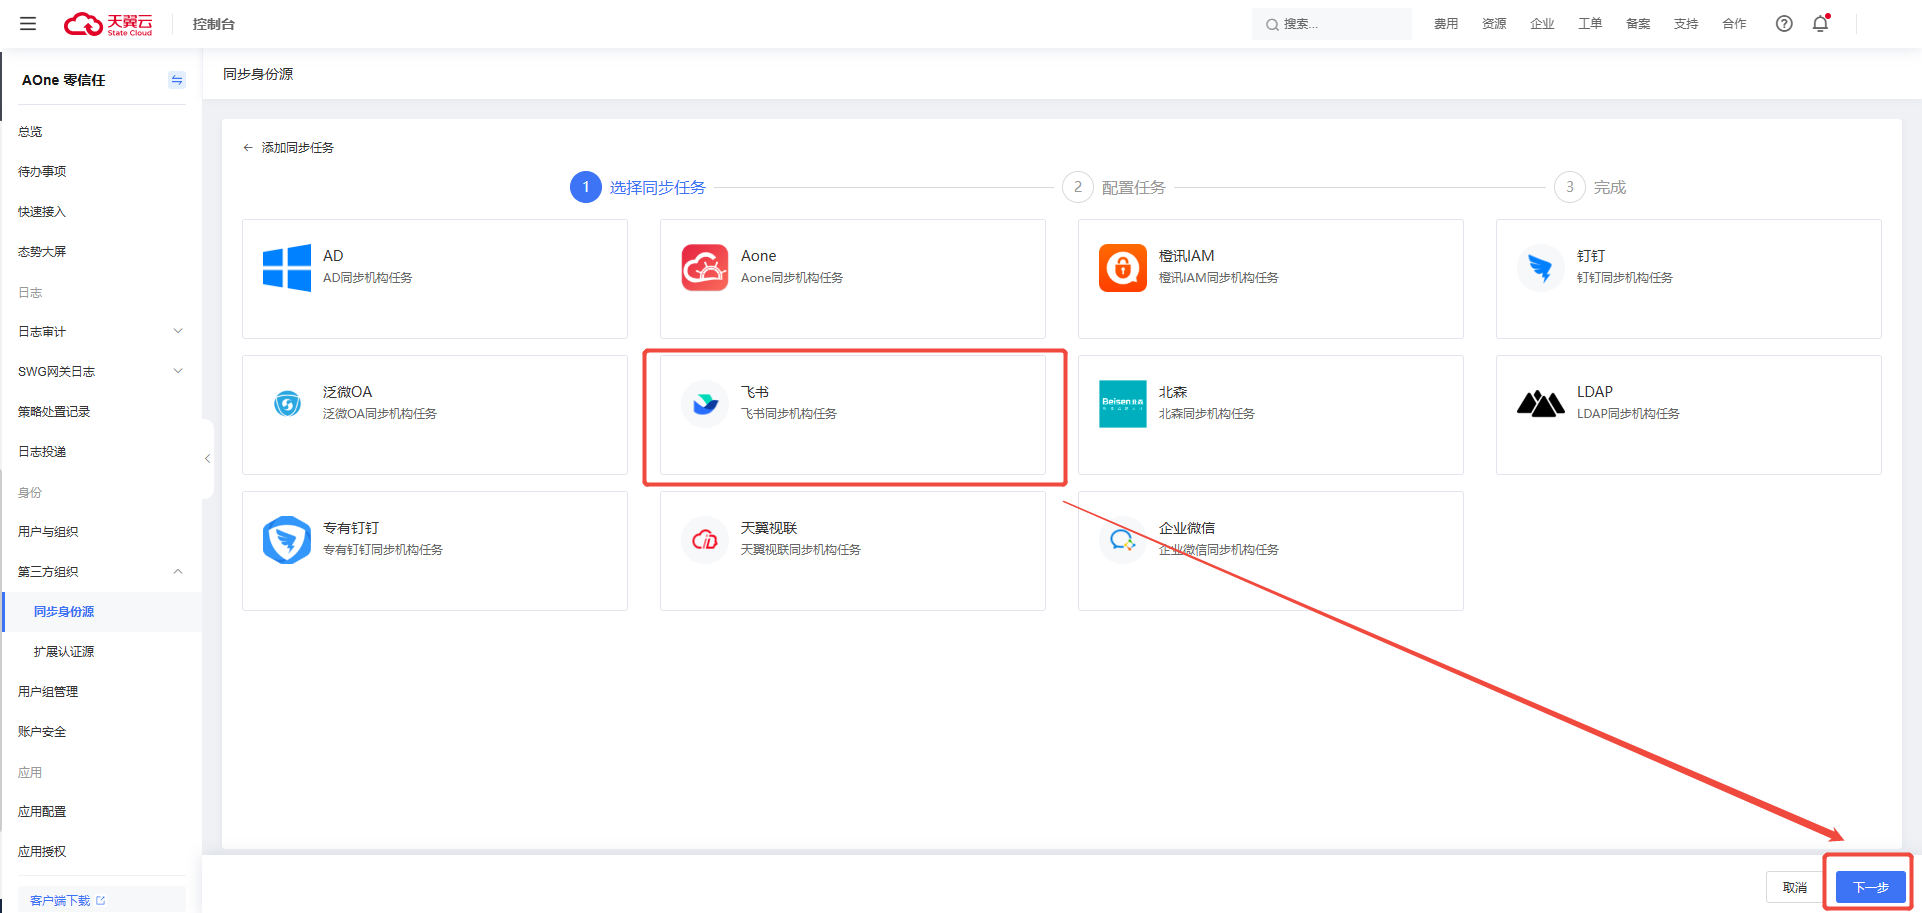Image resolution: width=1922 pixels, height=913 pixels.
Task: Click the AOne switch product icon
Action: click(177, 80)
